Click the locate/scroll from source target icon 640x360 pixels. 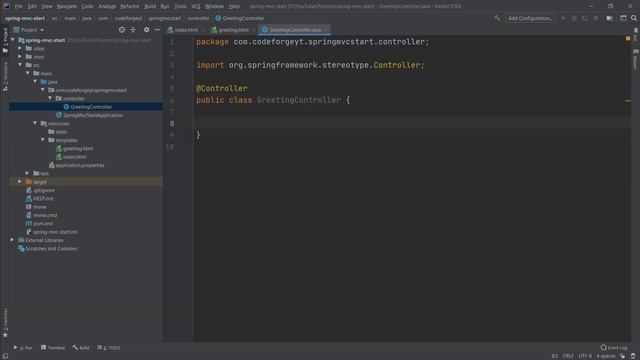tap(122, 30)
